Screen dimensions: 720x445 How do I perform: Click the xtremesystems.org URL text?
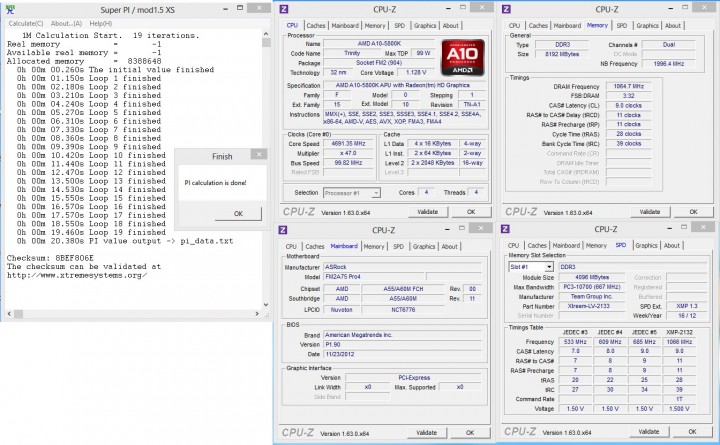click(77, 276)
